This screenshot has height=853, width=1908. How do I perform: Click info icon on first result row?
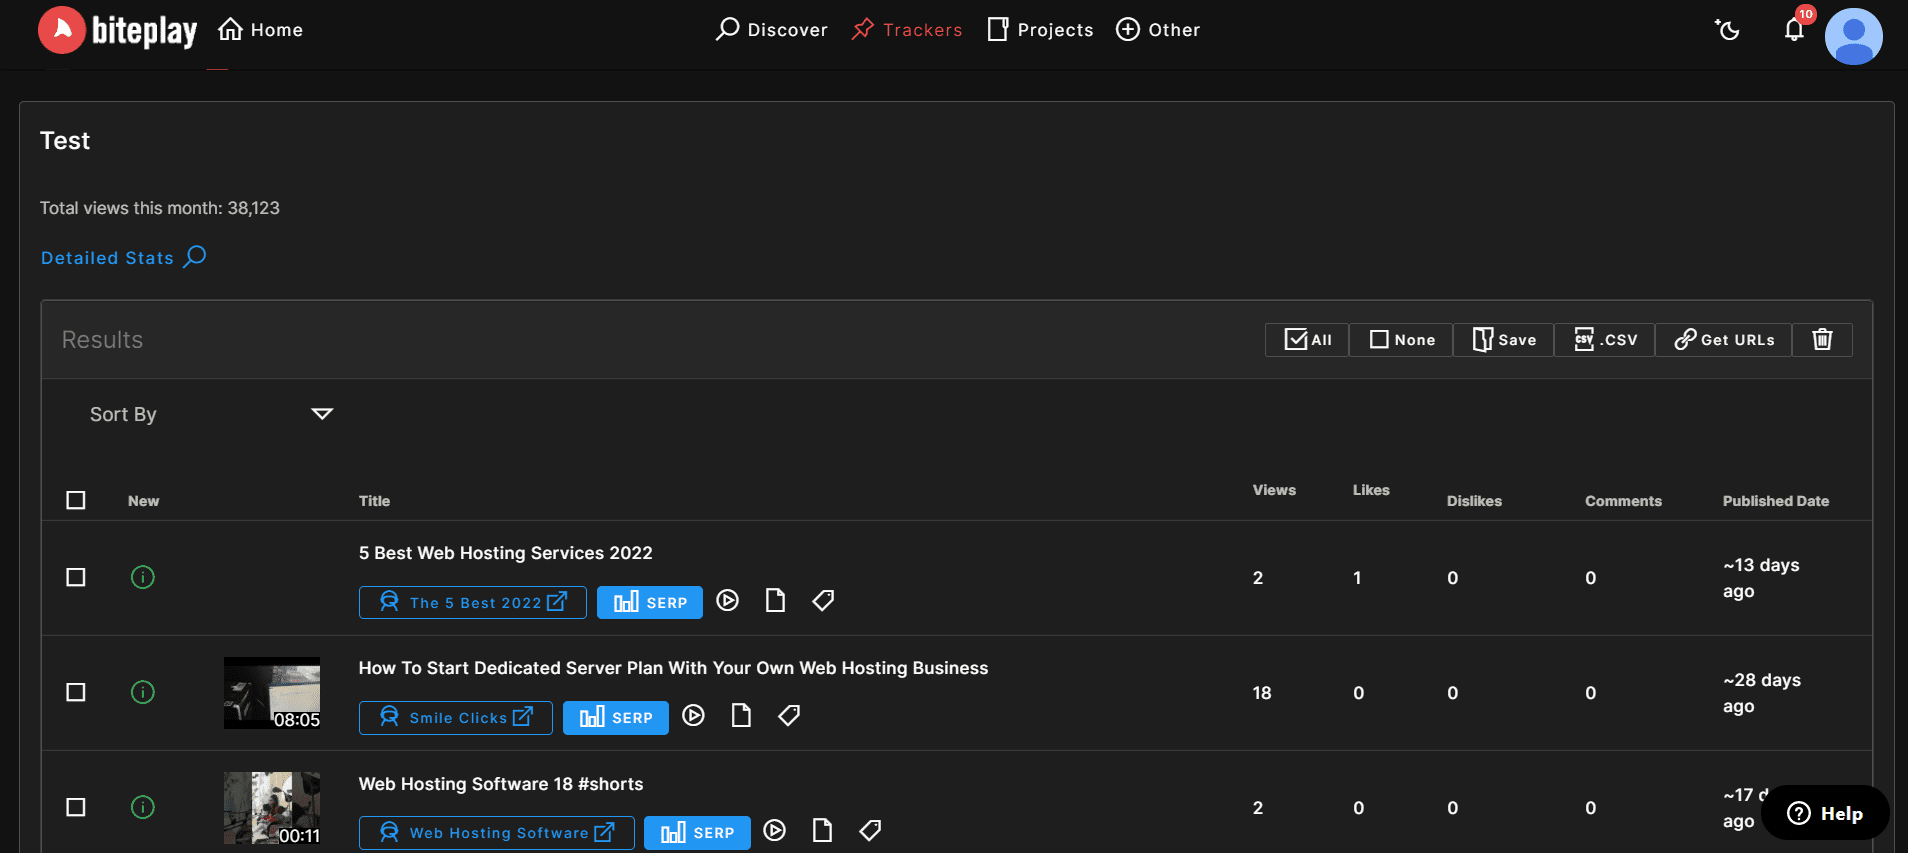[143, 577]
